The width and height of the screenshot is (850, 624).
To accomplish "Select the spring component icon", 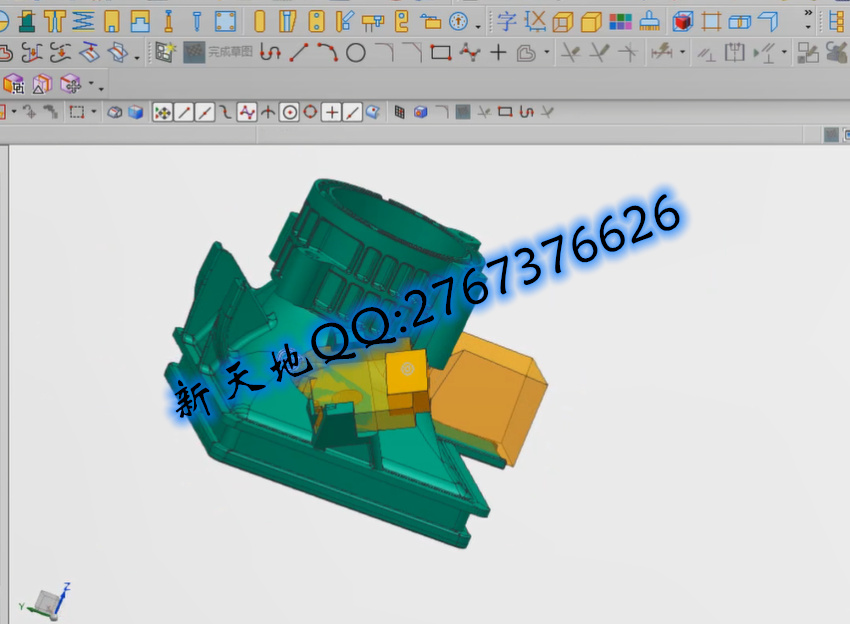I will (x=84, y=21).
